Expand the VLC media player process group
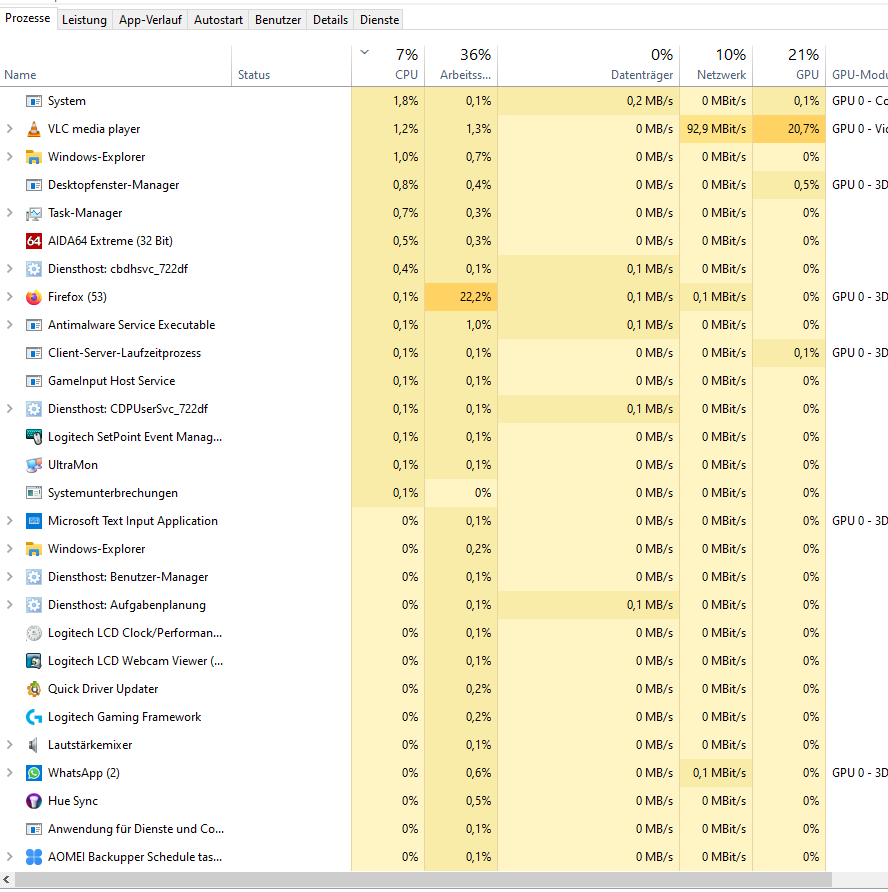This screenshot has height=892, width=888. coord(9,129)
